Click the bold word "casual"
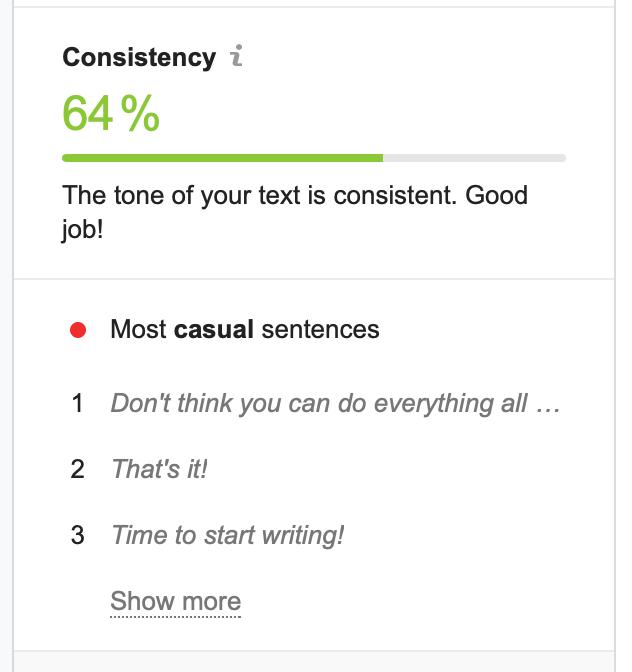Screen dimensions: 632x672 (214, 329)
